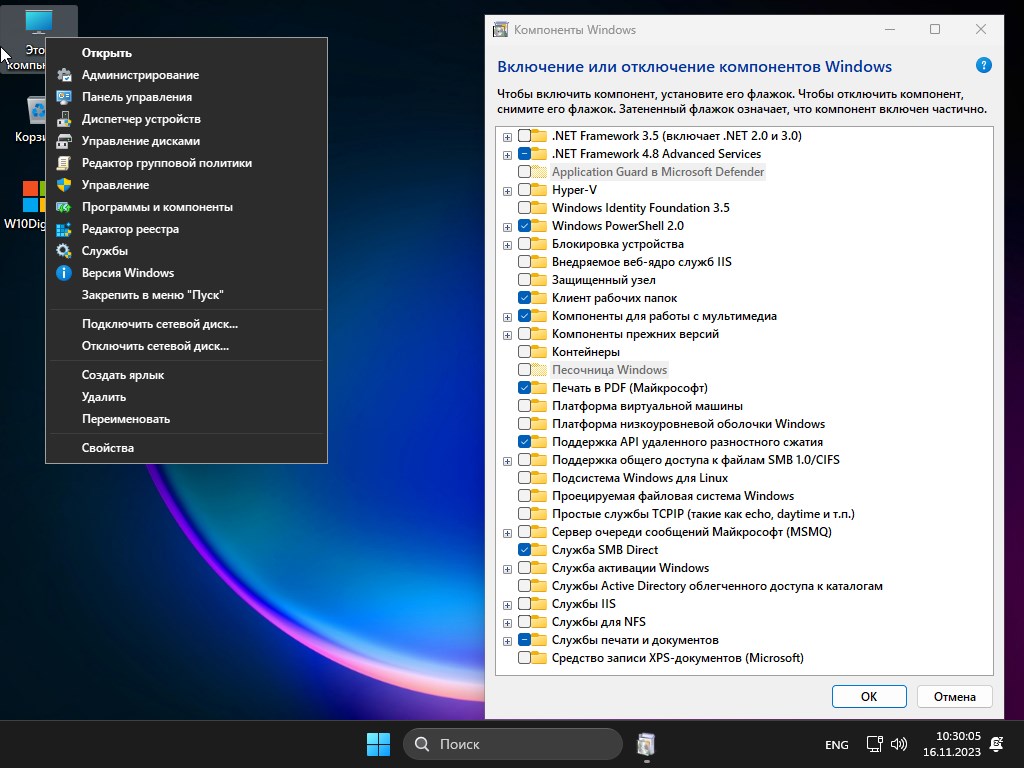Click the network icon in the system tray
This screenshot has height=768, width=1024.
tap(874, 744)
